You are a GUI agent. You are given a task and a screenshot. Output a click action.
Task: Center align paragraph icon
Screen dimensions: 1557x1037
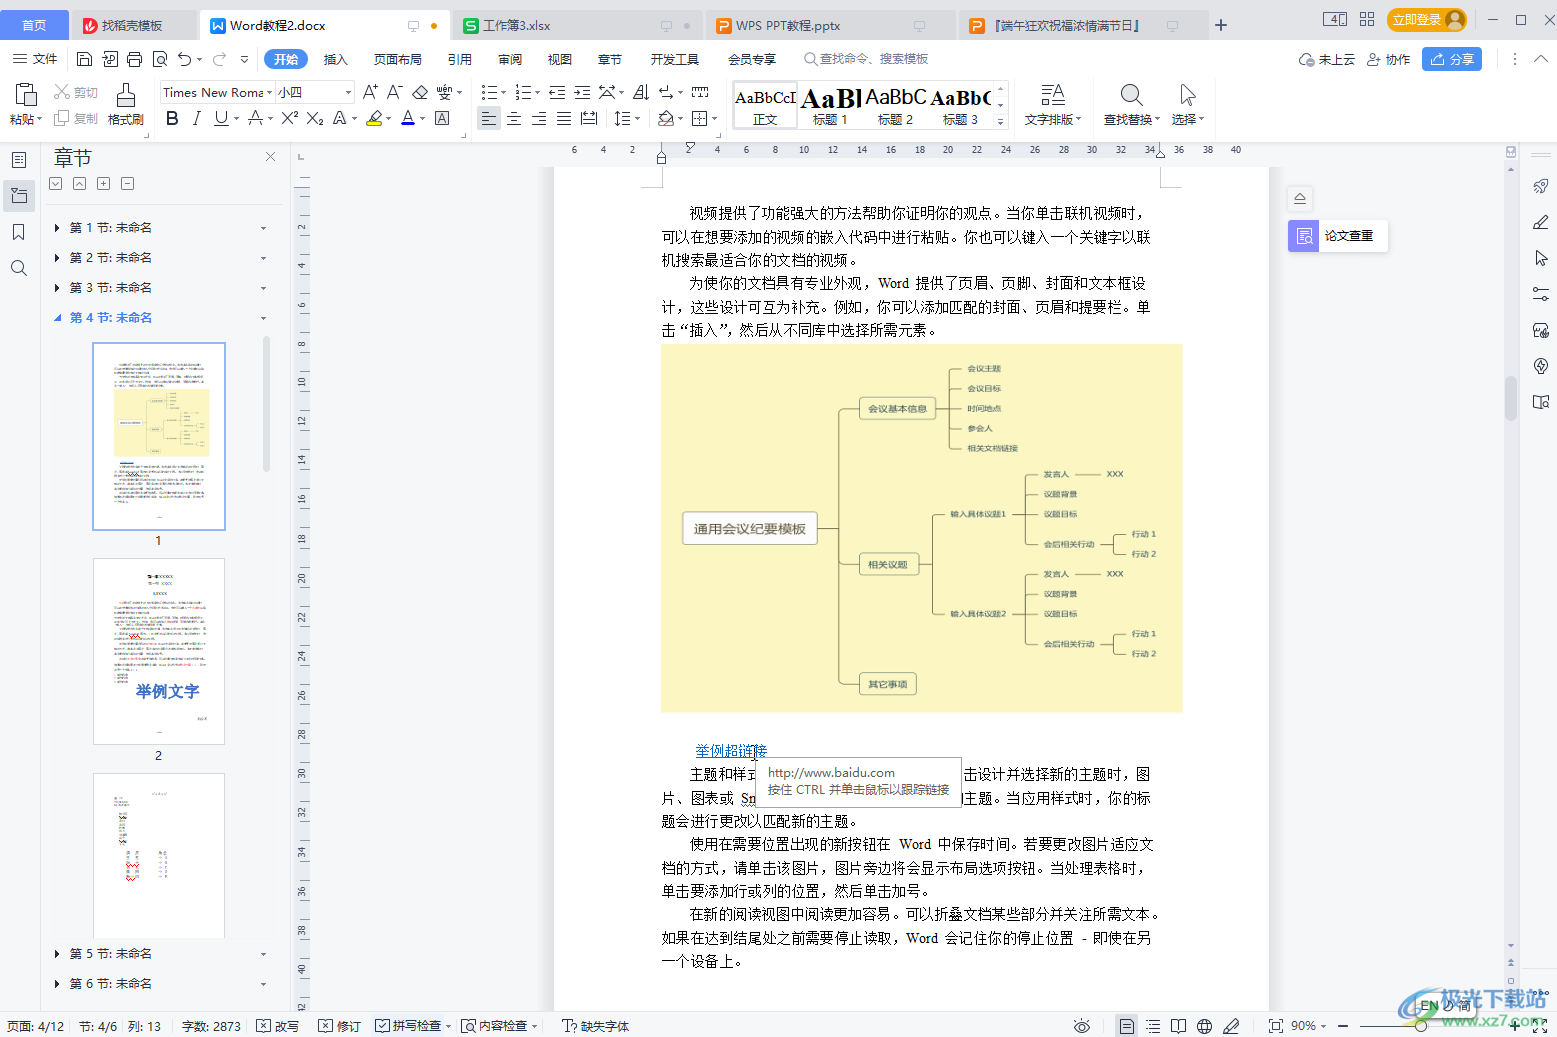514,118
